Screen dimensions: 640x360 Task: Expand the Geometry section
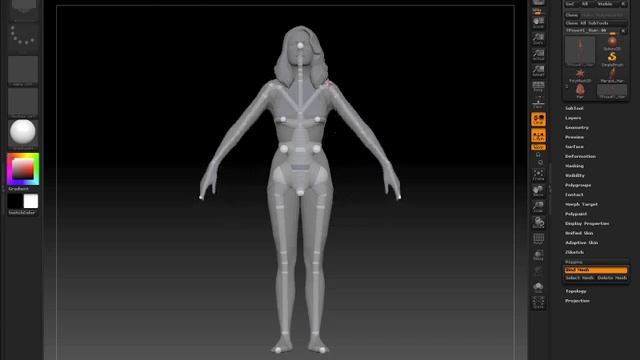pyautogui.click(x=577, y=127)
